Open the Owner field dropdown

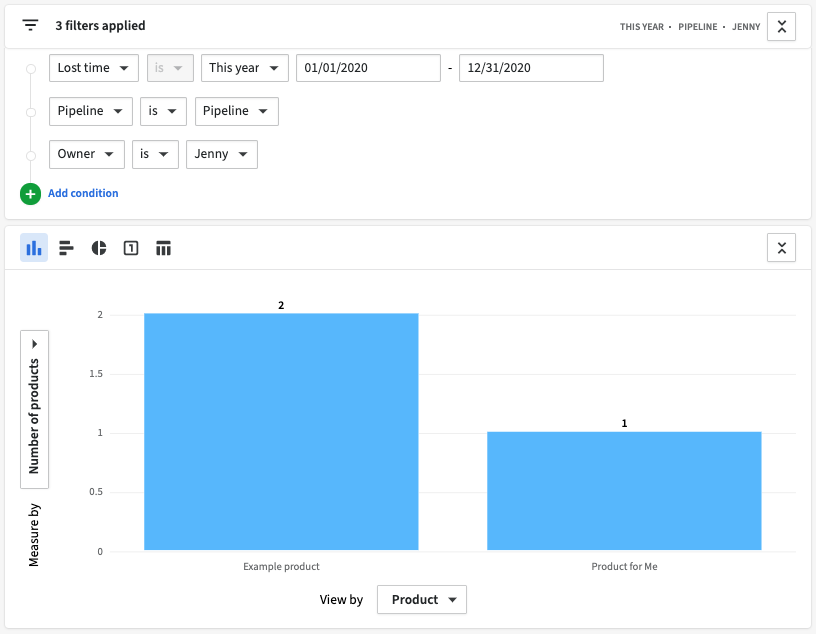(87, 155)
